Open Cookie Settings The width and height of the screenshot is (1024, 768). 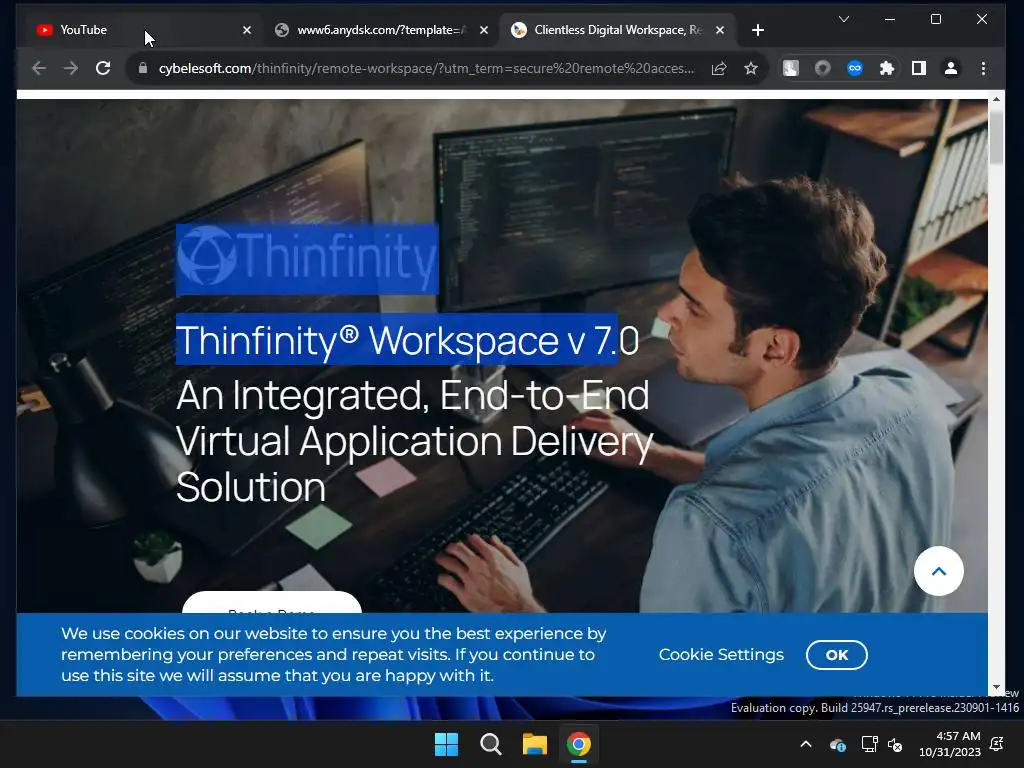721,654
